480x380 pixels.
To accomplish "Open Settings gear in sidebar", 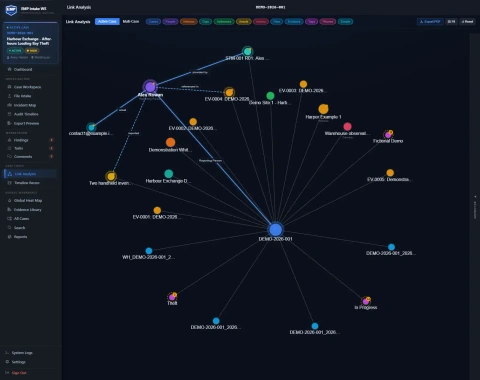I will click(x=7, y=362).
